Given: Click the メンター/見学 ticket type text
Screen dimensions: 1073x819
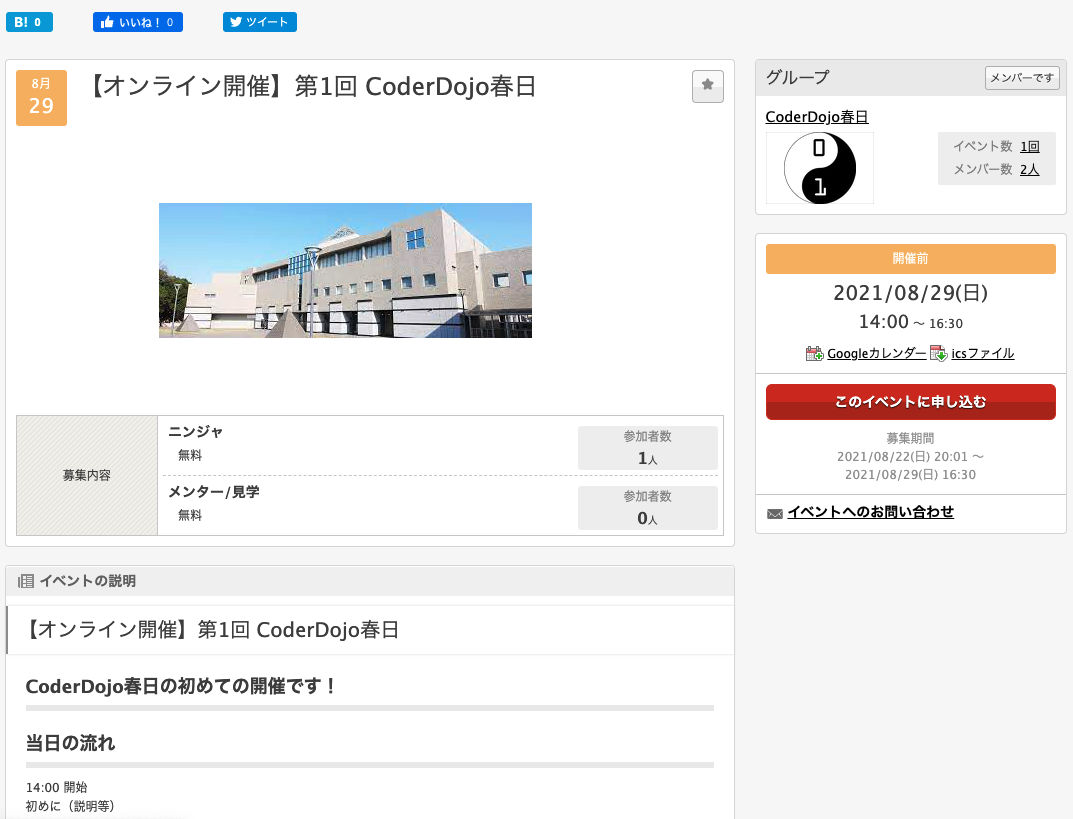Looking at the screenshot, I should 214,492.
